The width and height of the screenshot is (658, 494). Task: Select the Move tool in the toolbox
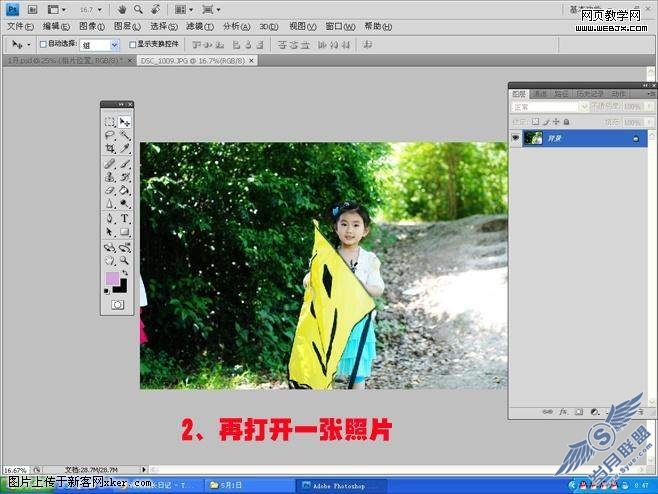[x=125, y=122]
